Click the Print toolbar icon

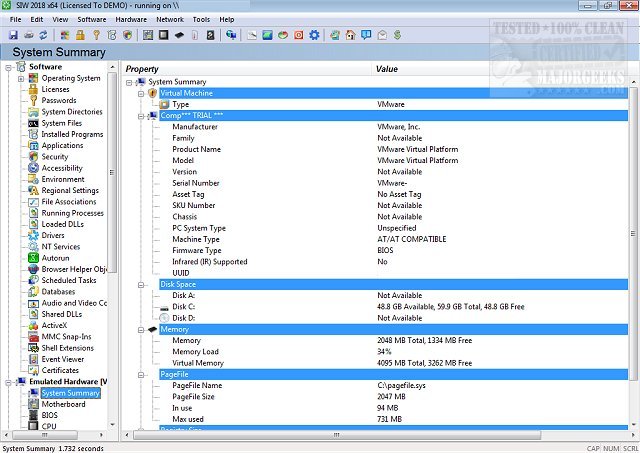(x=30, y=35)
